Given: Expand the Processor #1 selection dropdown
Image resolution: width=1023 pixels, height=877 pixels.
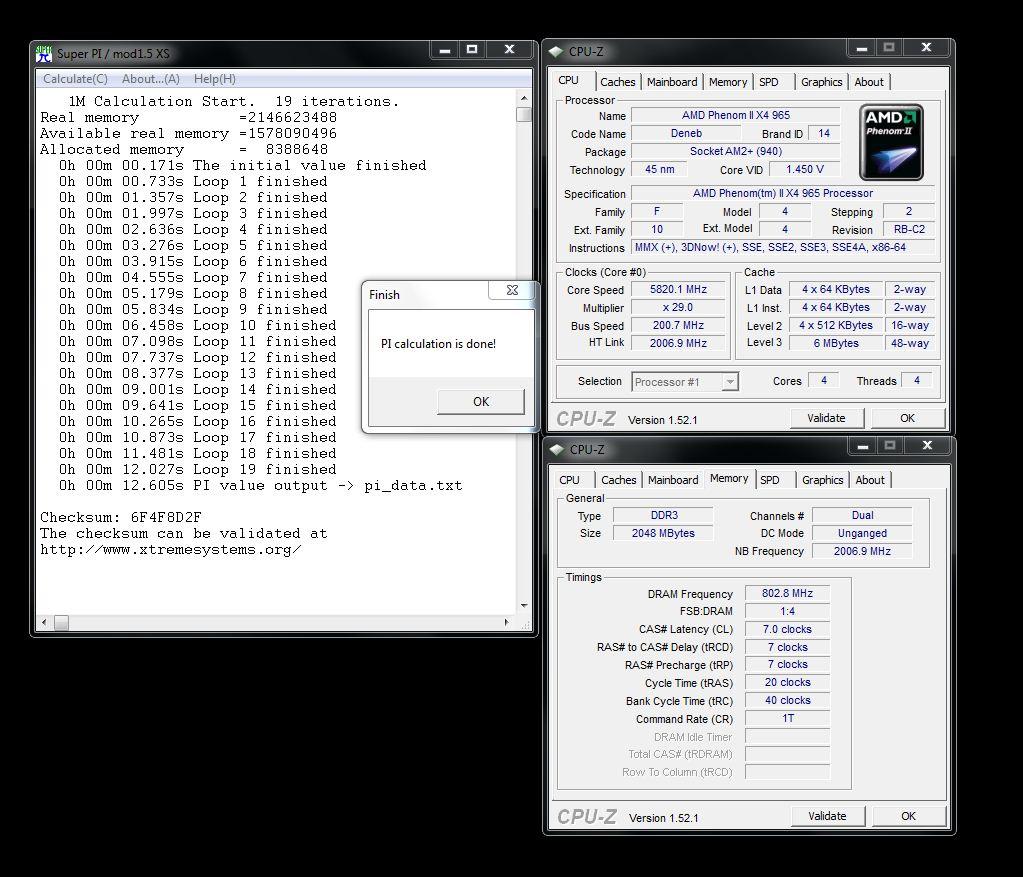Looking at the screenshot, I should [x=730, y=382].
